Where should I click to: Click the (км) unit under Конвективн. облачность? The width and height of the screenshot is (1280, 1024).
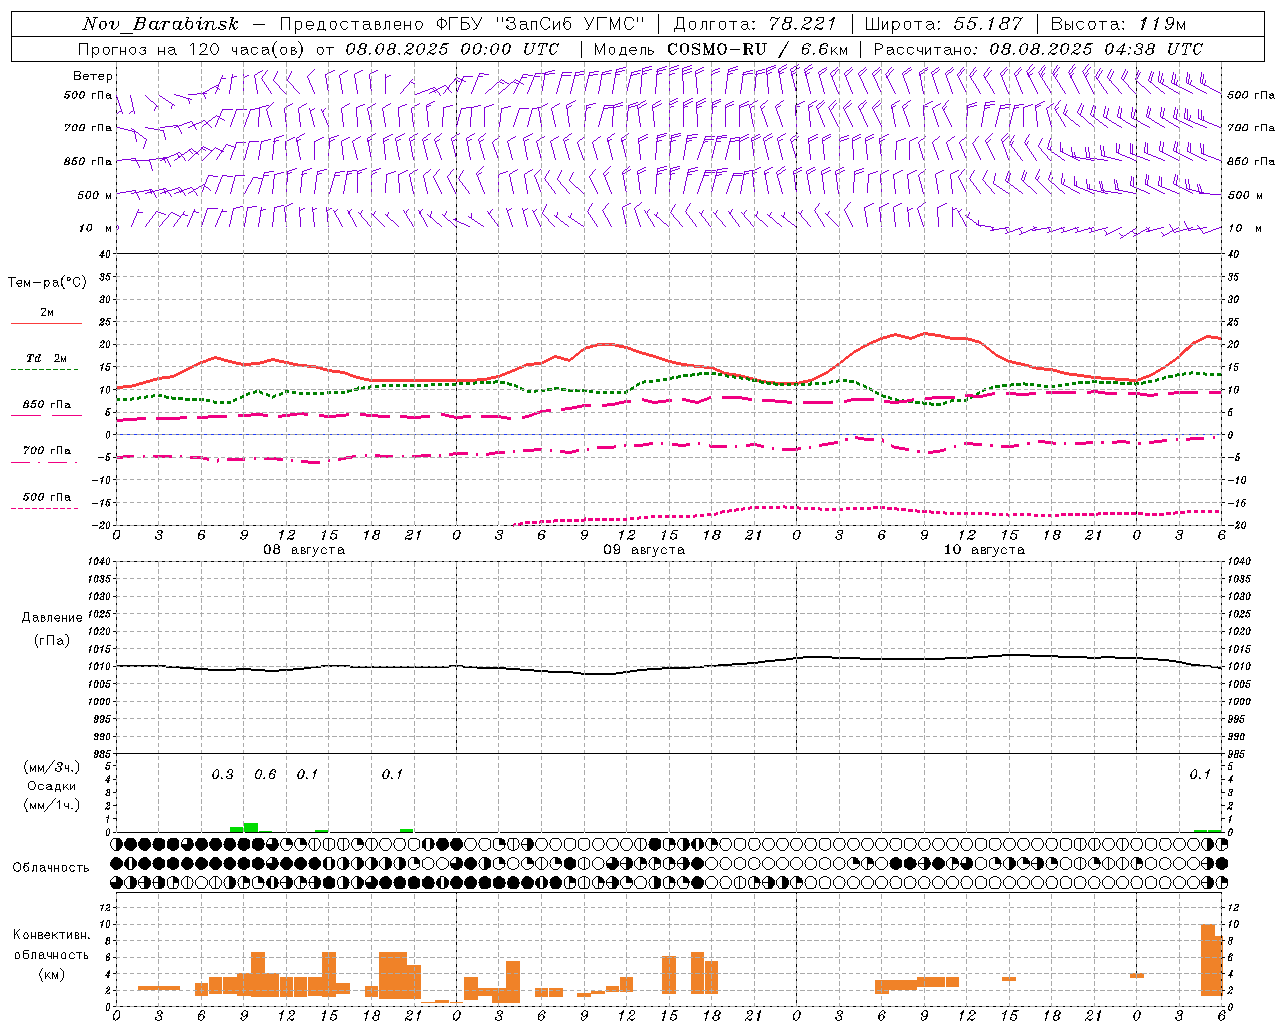(x=51, y=975)
